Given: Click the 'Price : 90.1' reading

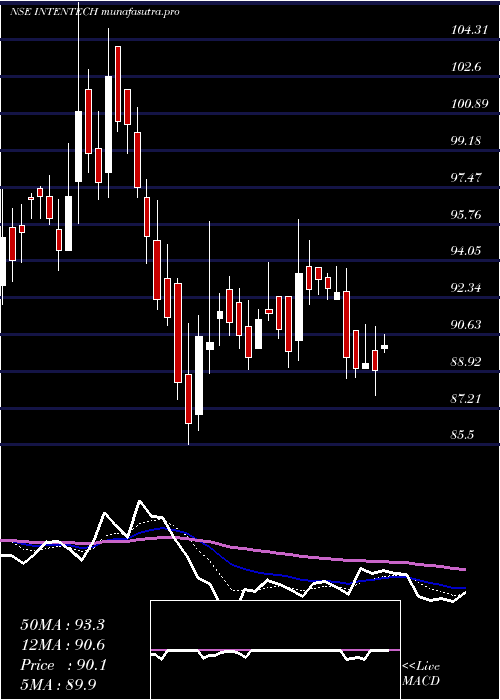Looking at the screenshot, I should (62, 666).
